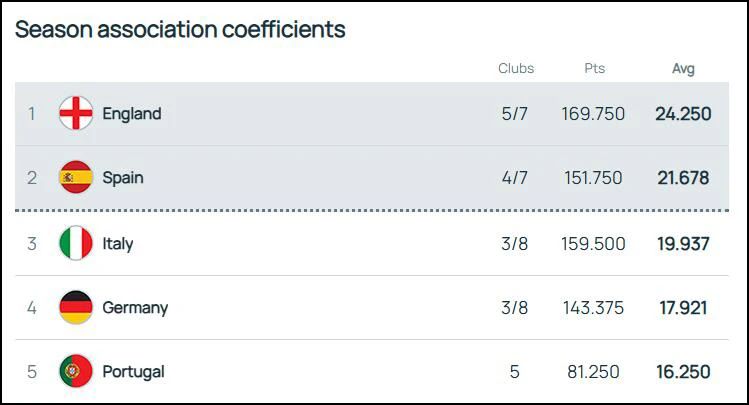The height and width of the screenshot is (405, 749).
Task: Sort table by Avg column header
Action: pos(683,69)
